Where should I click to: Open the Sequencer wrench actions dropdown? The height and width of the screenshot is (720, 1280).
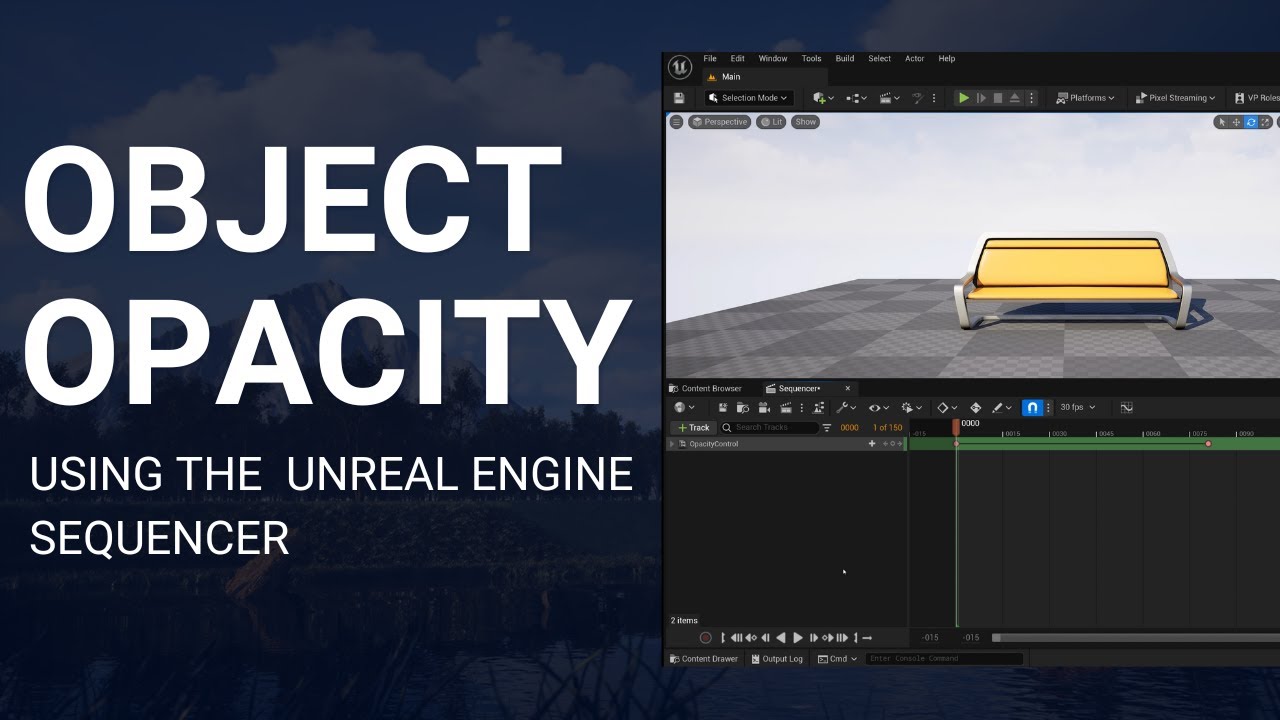coord(846,408)
